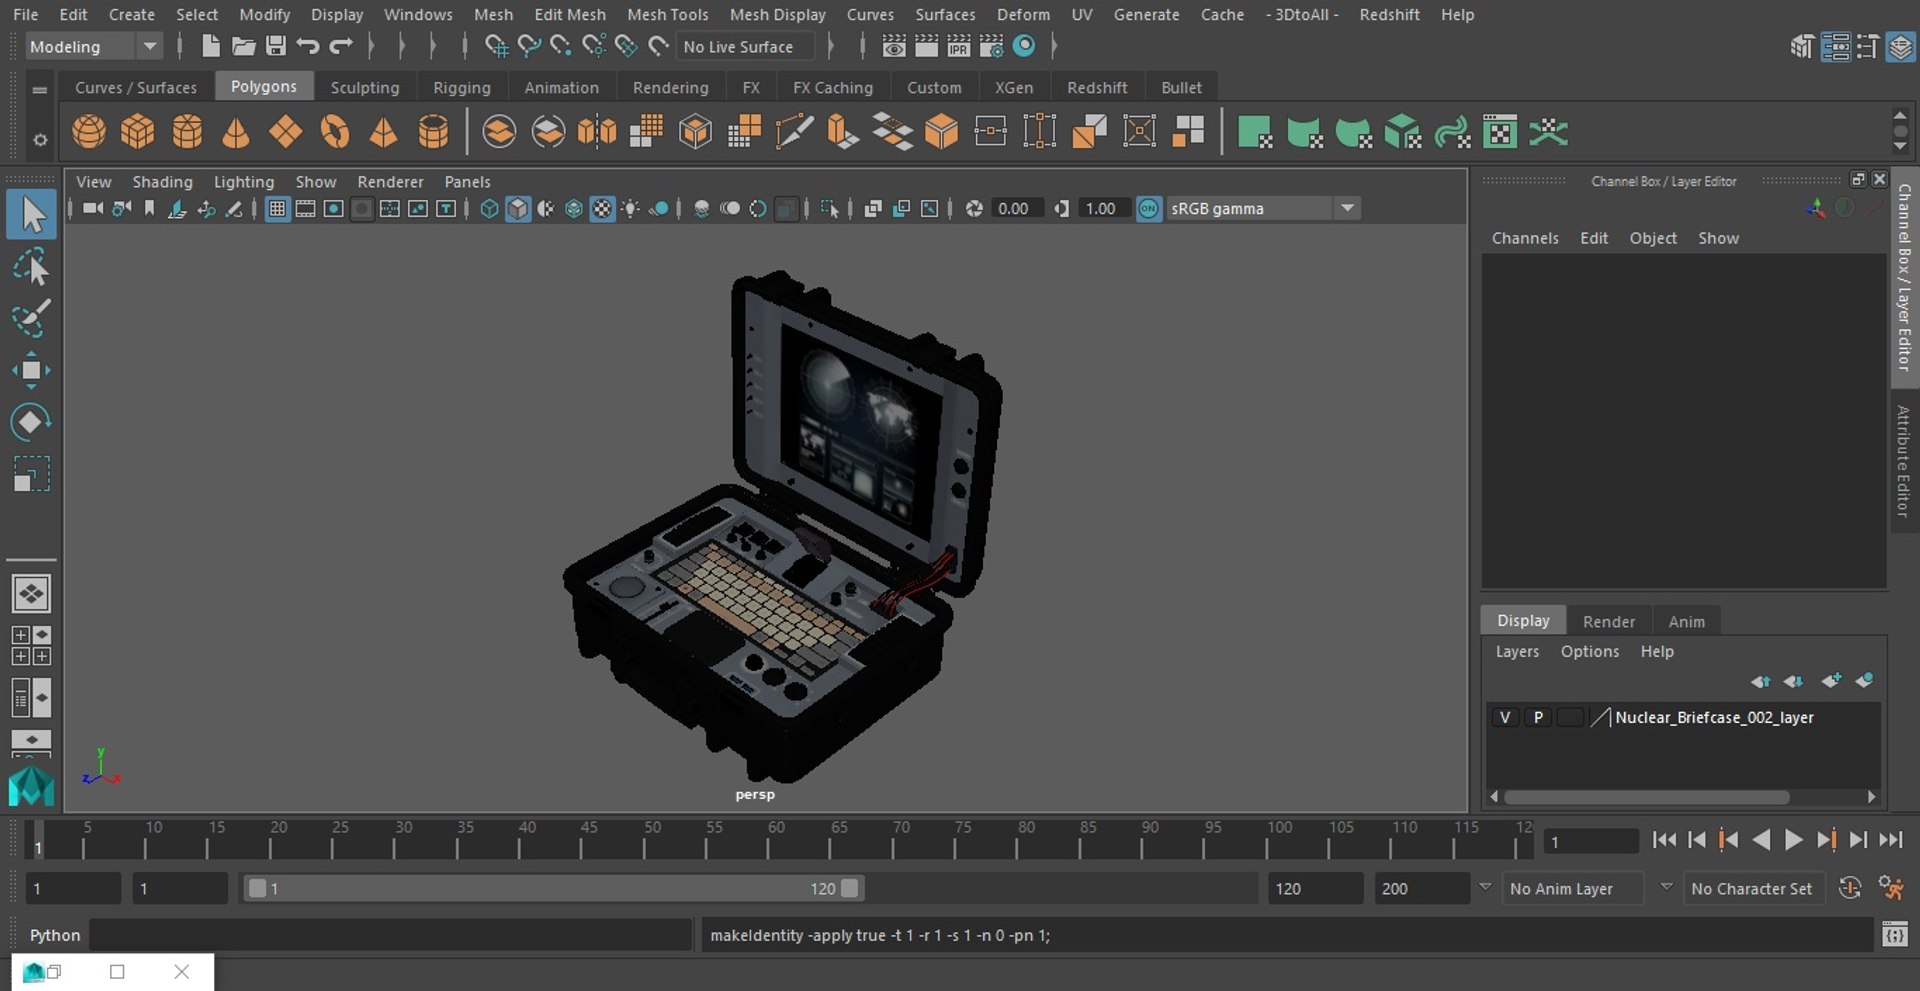Play animation forwards

click(1794, 840)
